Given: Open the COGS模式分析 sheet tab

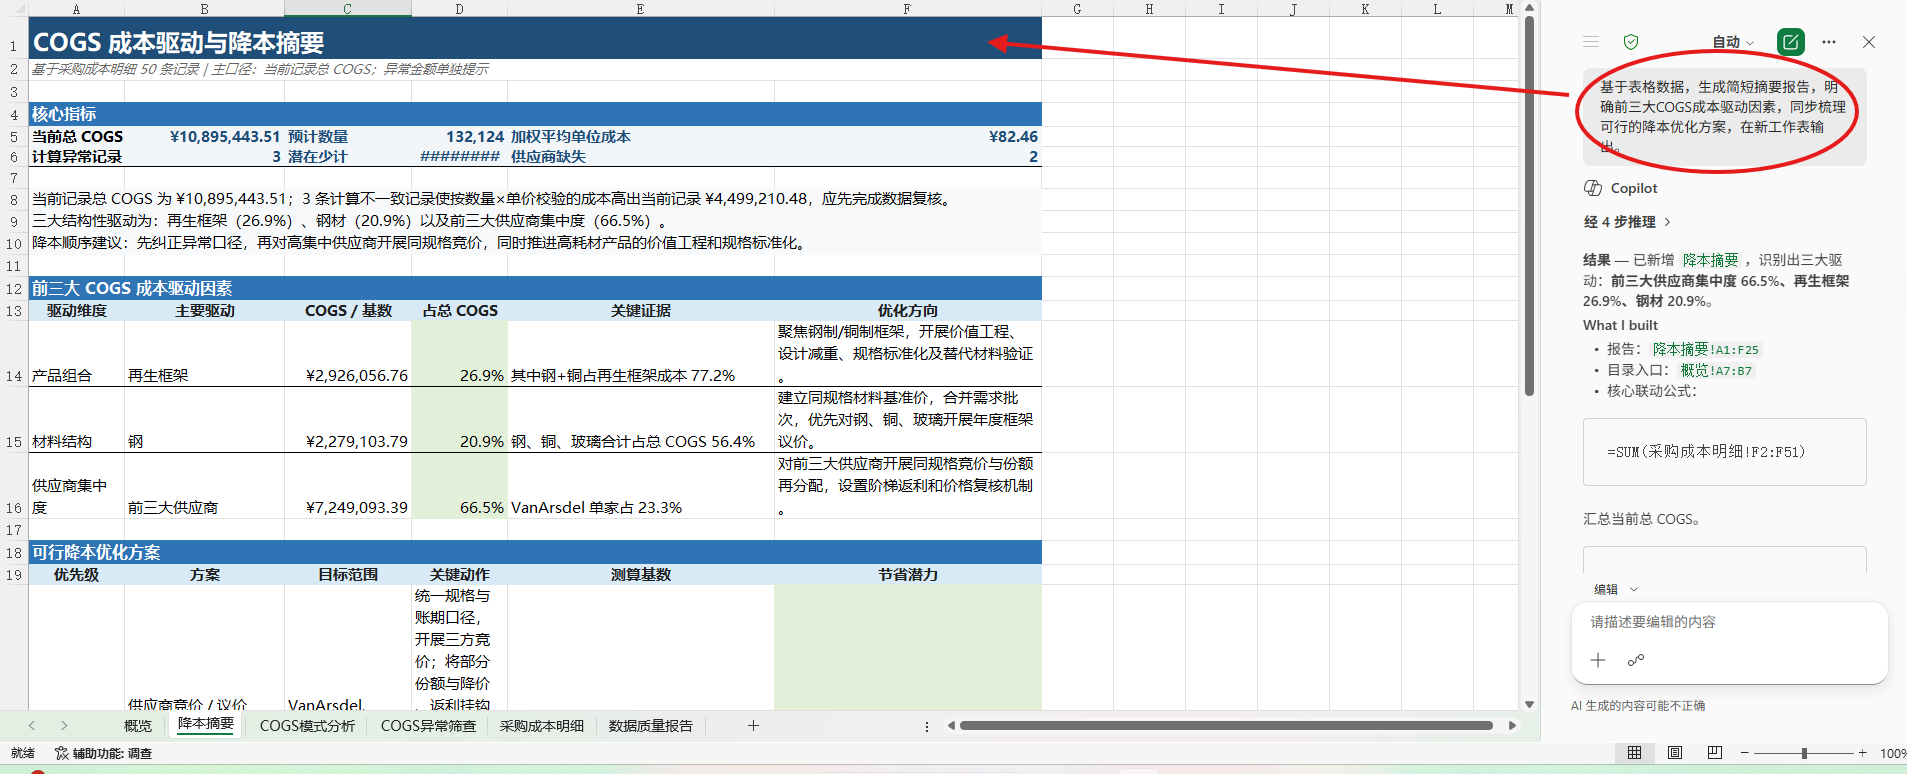Looking at the screenshot, I should click(307, 726).
